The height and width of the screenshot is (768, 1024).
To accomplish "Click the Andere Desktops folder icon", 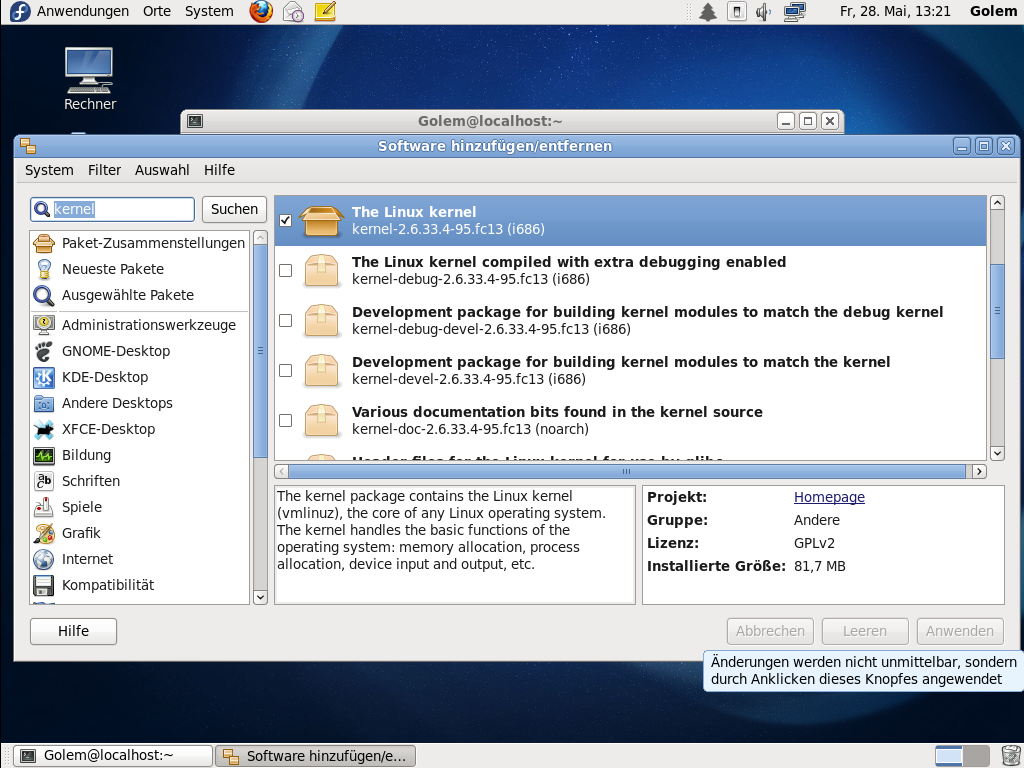I will [x=44, y=403].
